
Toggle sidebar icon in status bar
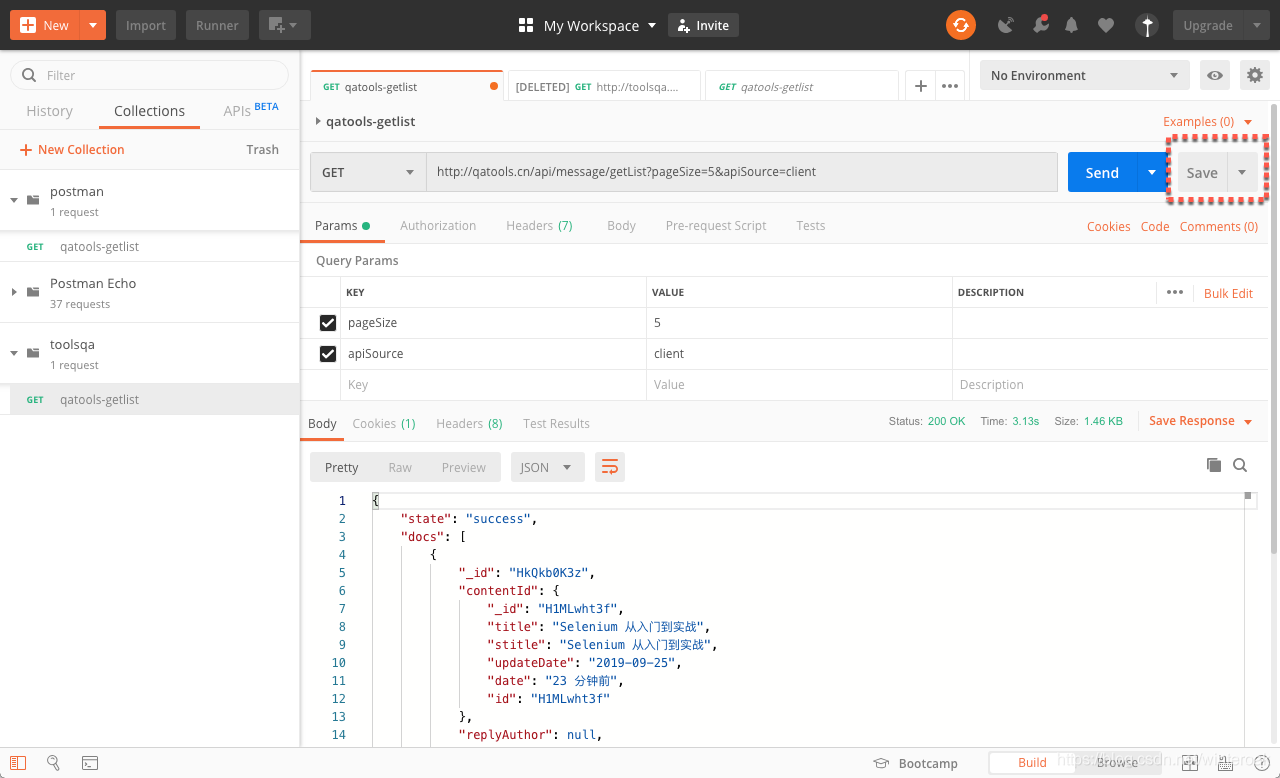[18, 763]
